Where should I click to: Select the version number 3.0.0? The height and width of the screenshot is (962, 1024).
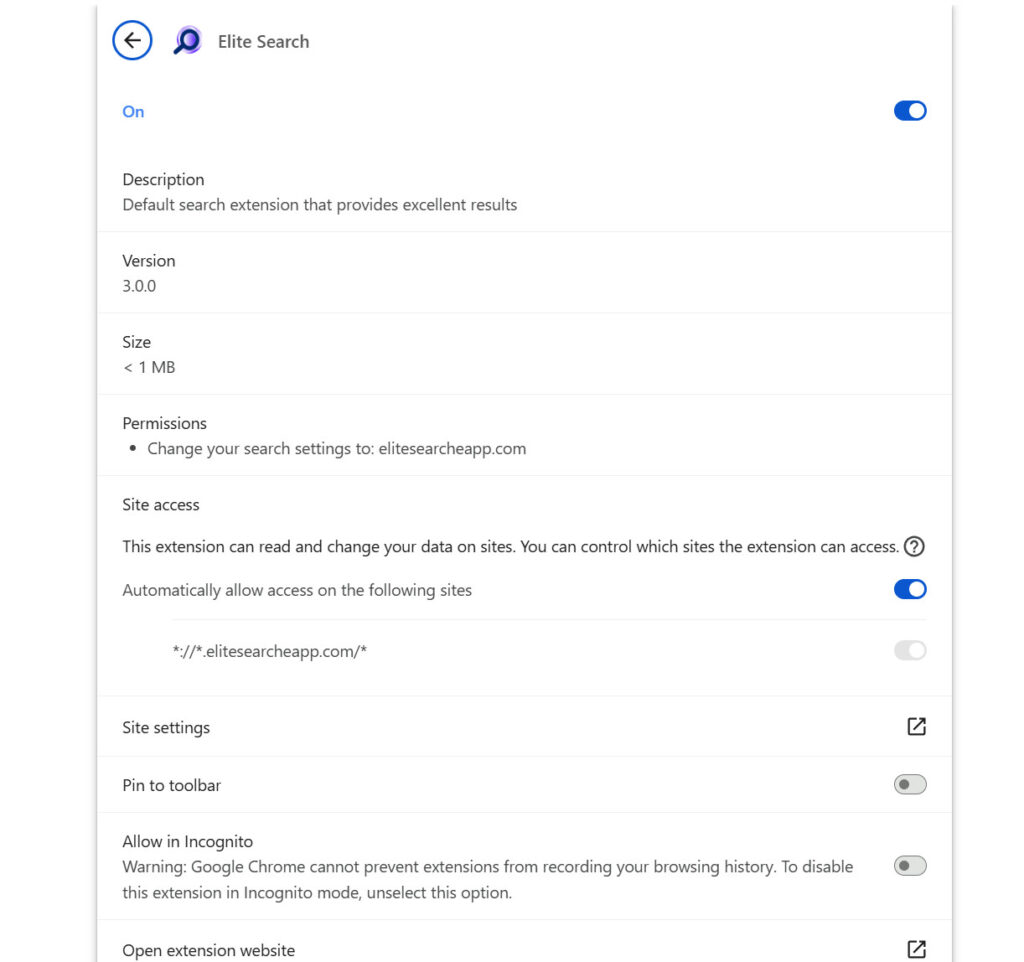[139, 286]
